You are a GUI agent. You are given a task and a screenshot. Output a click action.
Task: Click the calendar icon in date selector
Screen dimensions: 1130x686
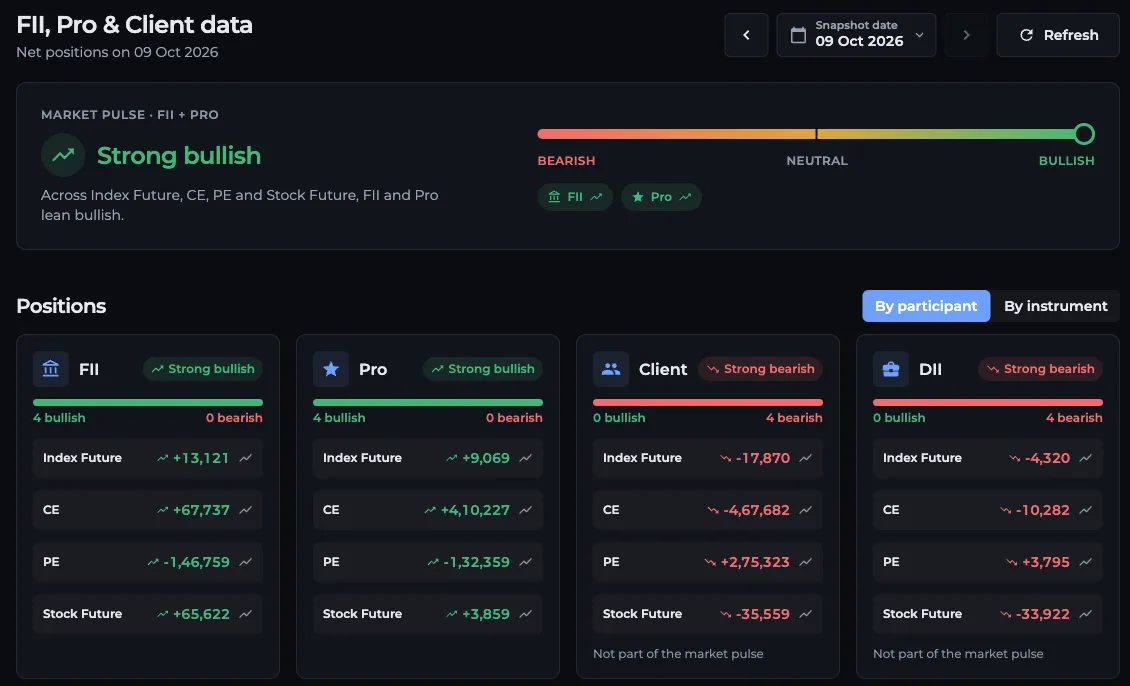tap(798, 35)
